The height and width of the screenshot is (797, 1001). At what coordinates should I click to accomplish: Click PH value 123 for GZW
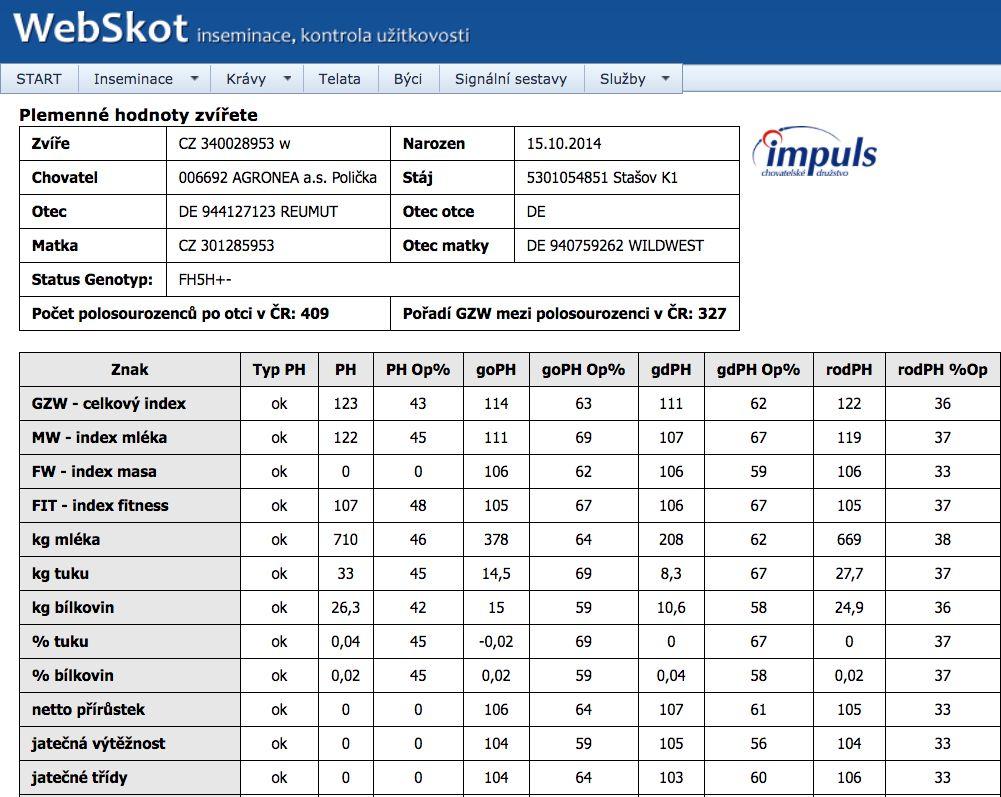(x=345, y=404)
